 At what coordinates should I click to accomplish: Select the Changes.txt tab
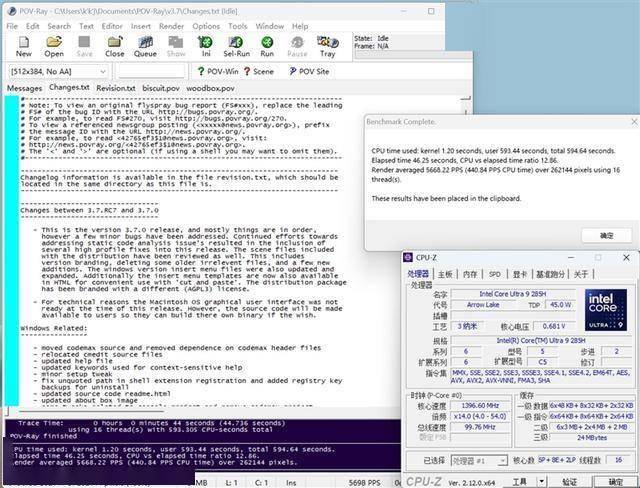pyautogui.click(x=69, y=87)
